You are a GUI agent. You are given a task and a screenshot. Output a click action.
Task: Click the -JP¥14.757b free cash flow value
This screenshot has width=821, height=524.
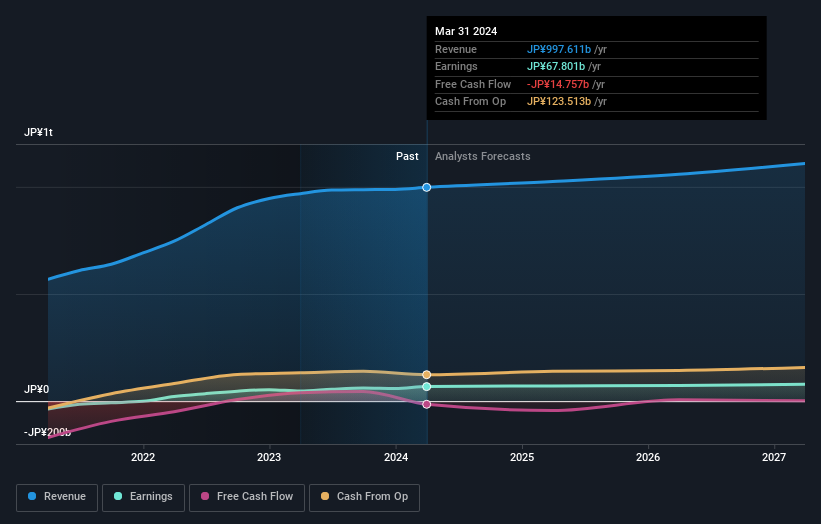coord(558,84)
